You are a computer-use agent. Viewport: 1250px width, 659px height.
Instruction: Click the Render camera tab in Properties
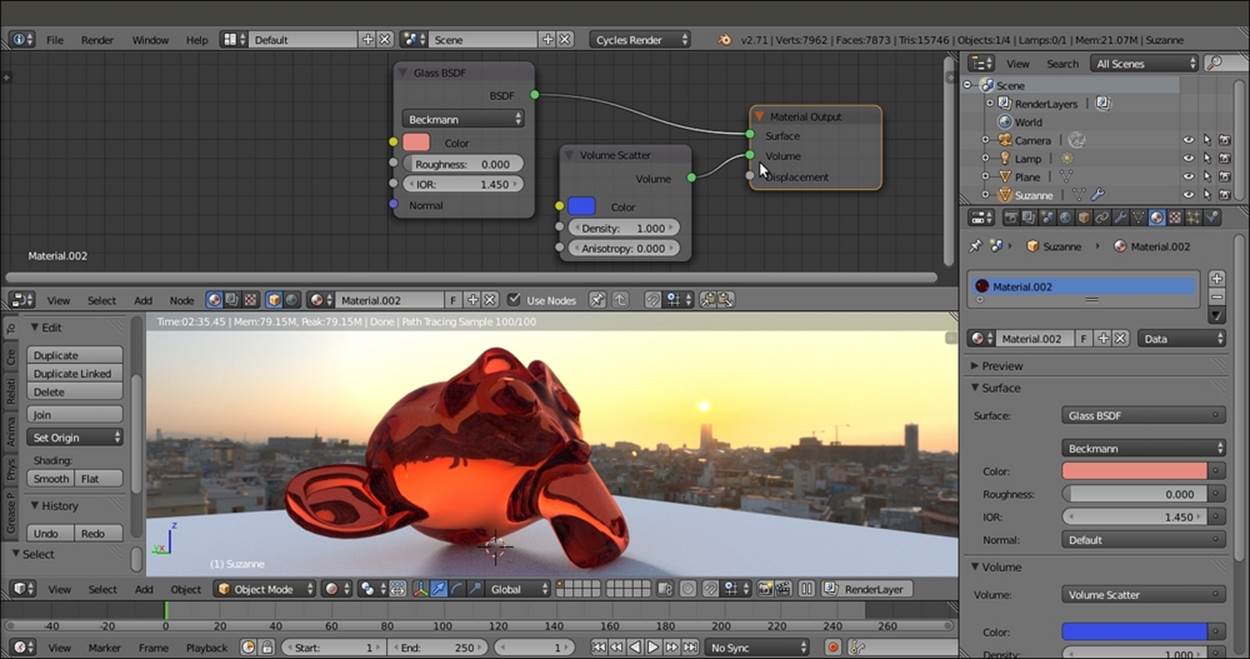(x=1010, y=217)
